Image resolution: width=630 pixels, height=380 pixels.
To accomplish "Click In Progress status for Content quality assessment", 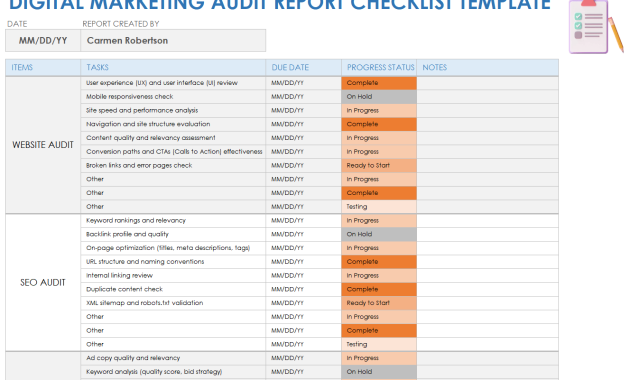I will pyautogui.click(x=379, y=138).
